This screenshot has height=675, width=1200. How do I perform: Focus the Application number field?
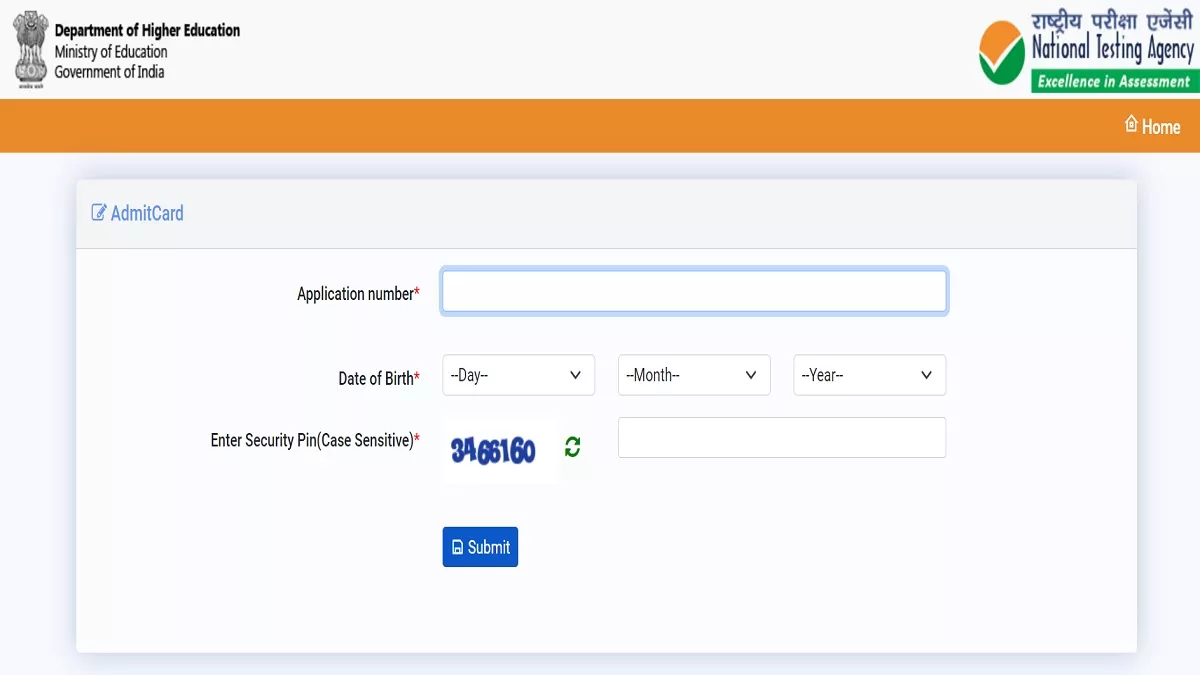[x=694, y=292]
